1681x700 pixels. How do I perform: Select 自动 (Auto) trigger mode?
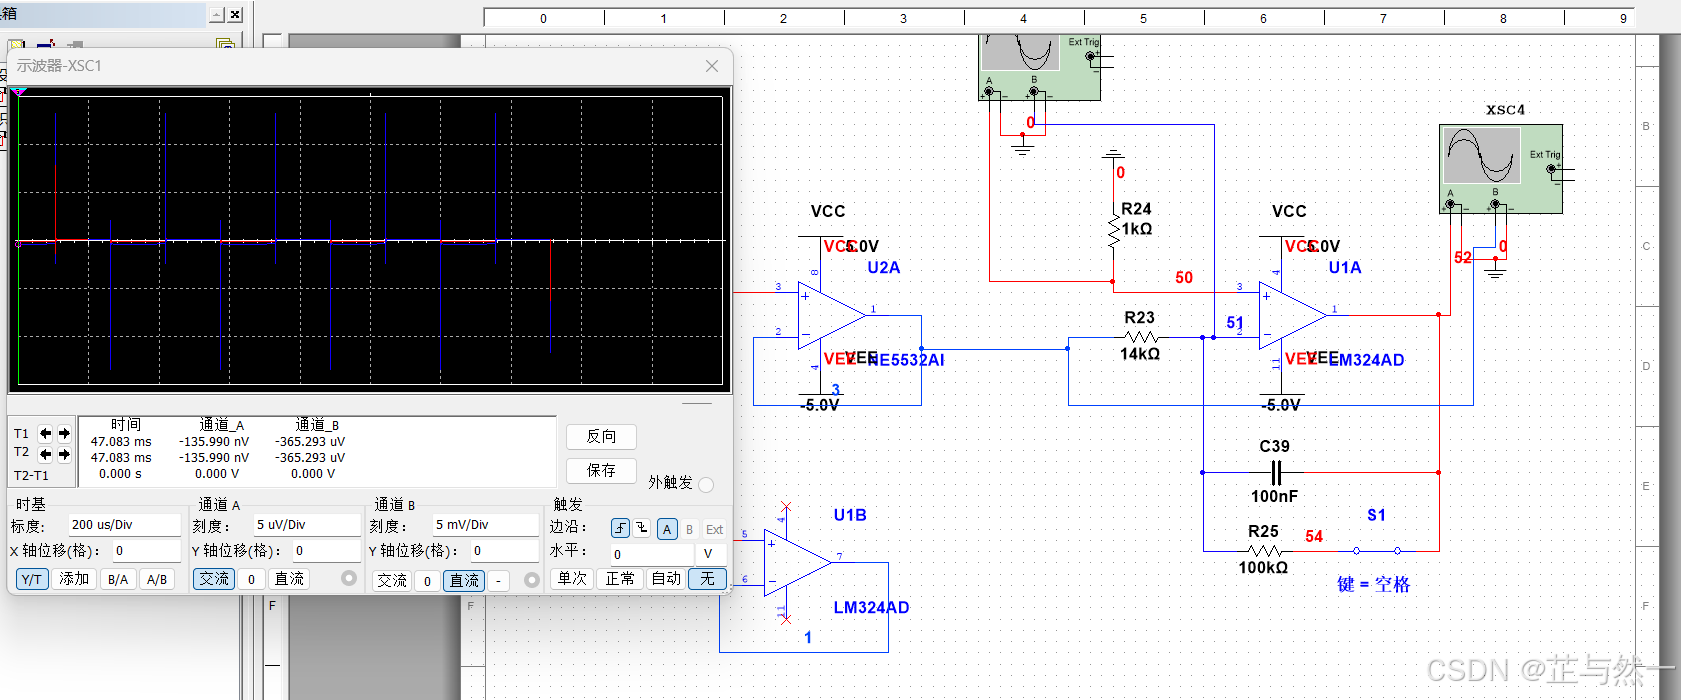tap(666, 579)
